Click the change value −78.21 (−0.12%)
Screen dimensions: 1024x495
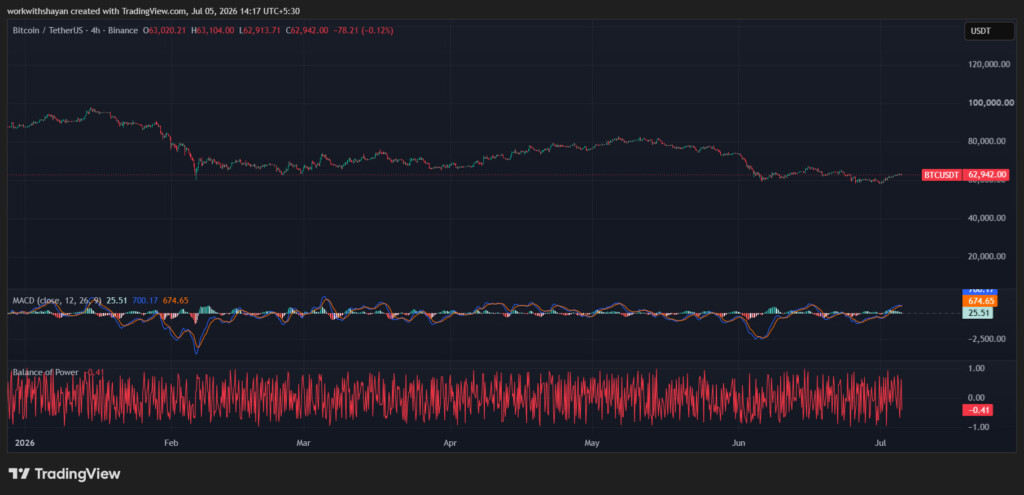tap(362, 31)
